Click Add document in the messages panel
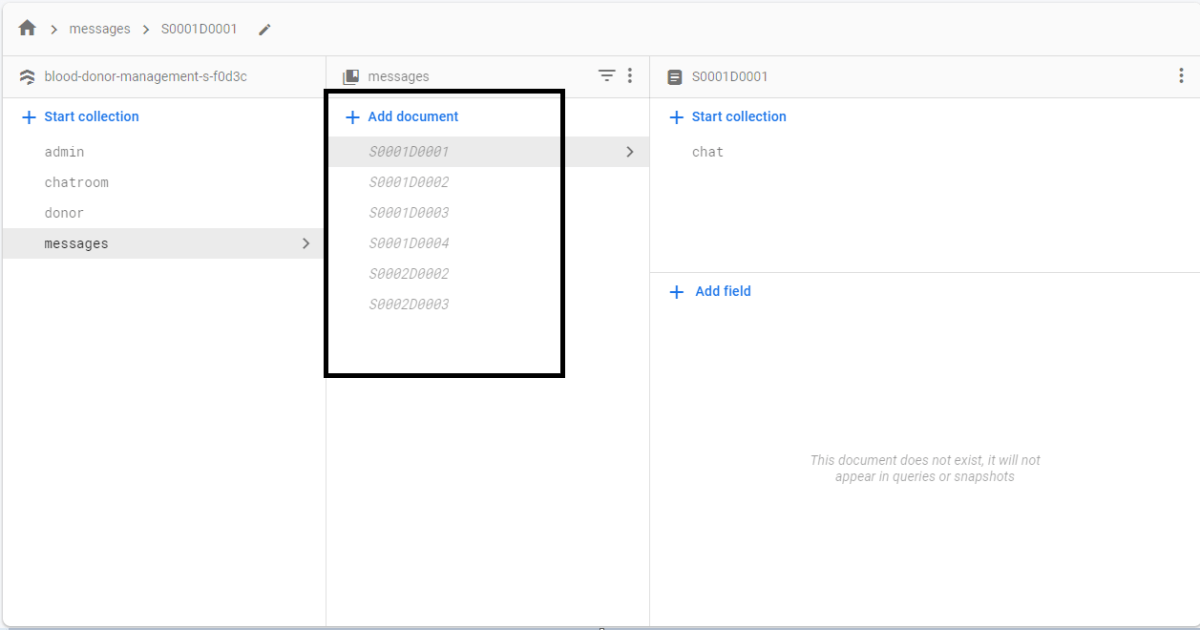 pyautogui.click(x=401, y=116)
